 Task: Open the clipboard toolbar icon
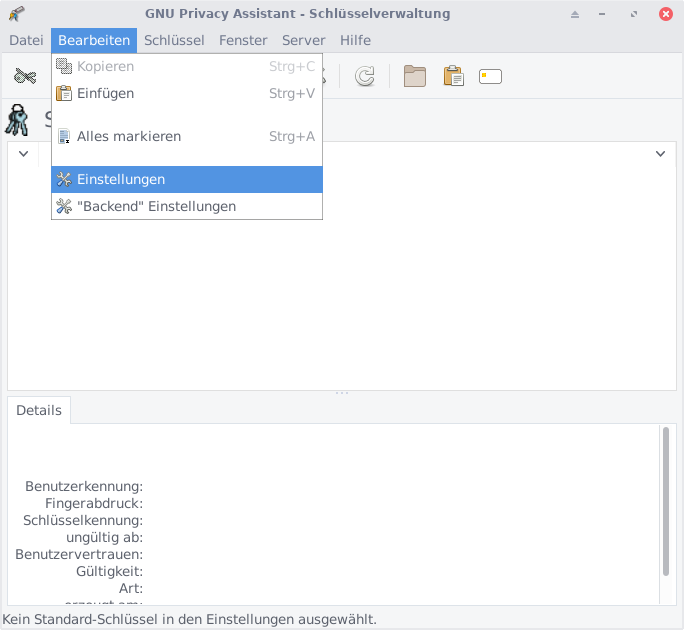coord(453,77)
